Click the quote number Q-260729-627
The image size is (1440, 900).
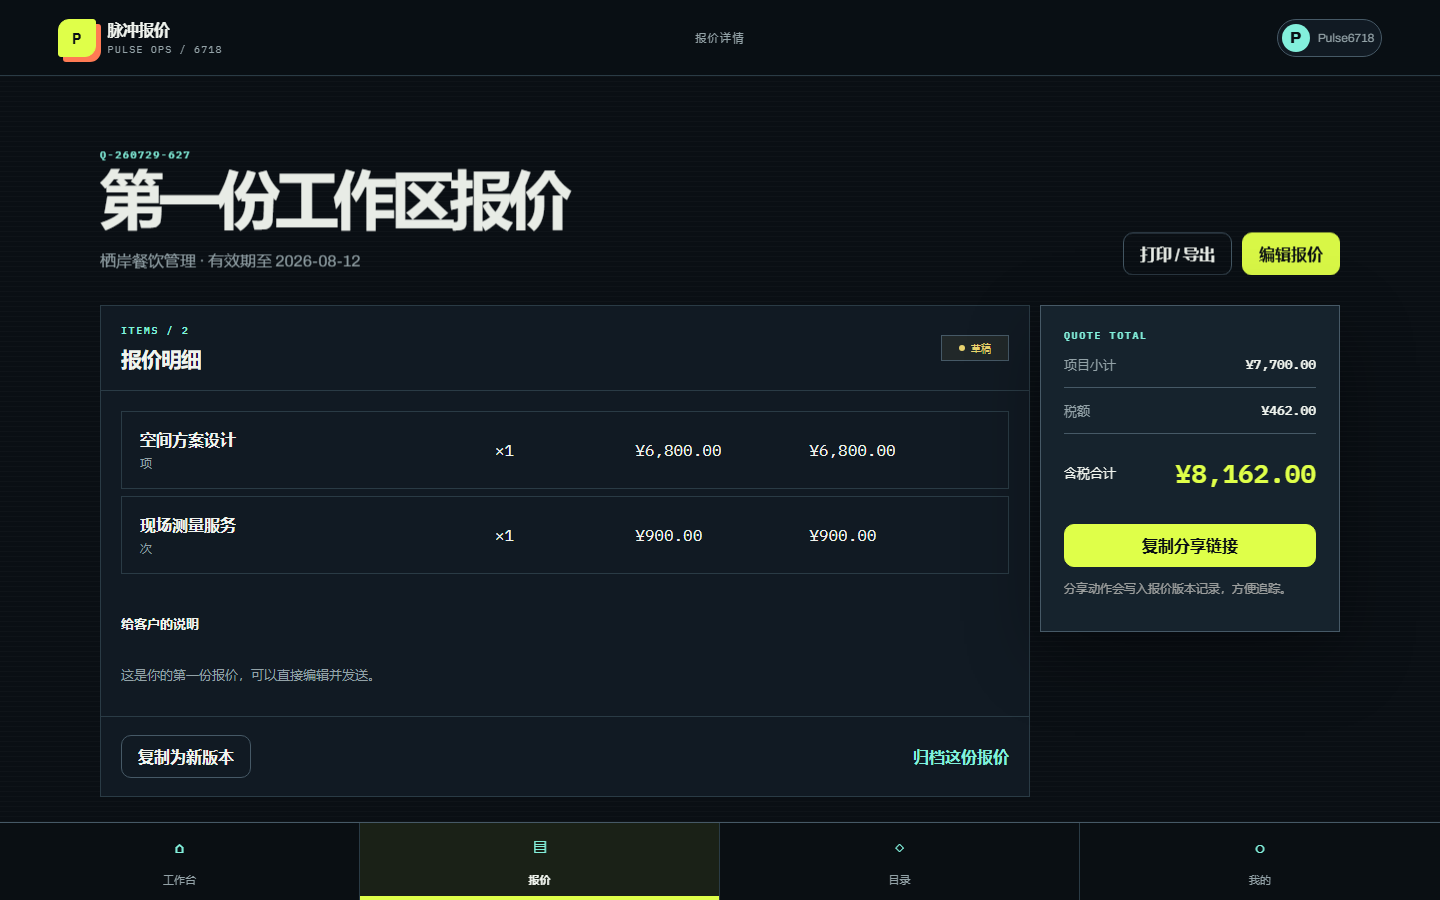click(x=145, y=155)
